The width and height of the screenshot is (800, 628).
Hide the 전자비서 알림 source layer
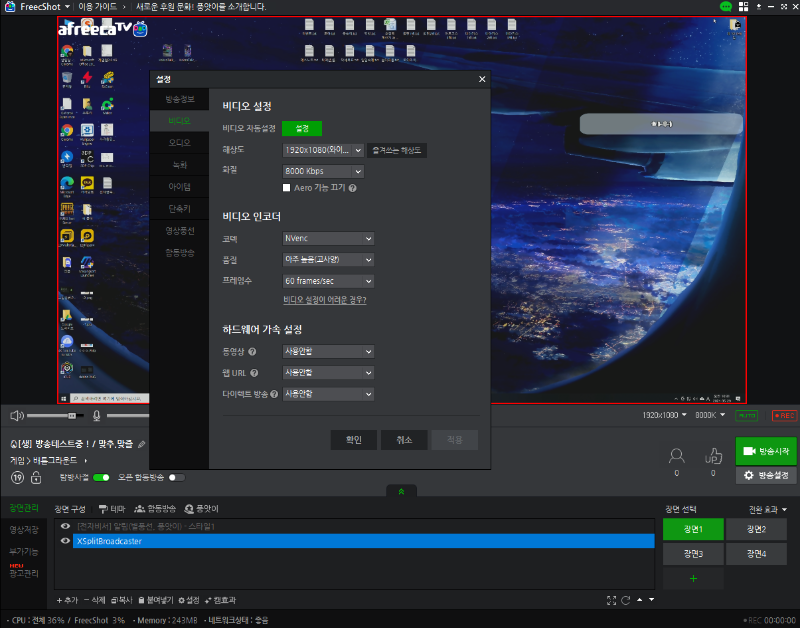[65, 526]
